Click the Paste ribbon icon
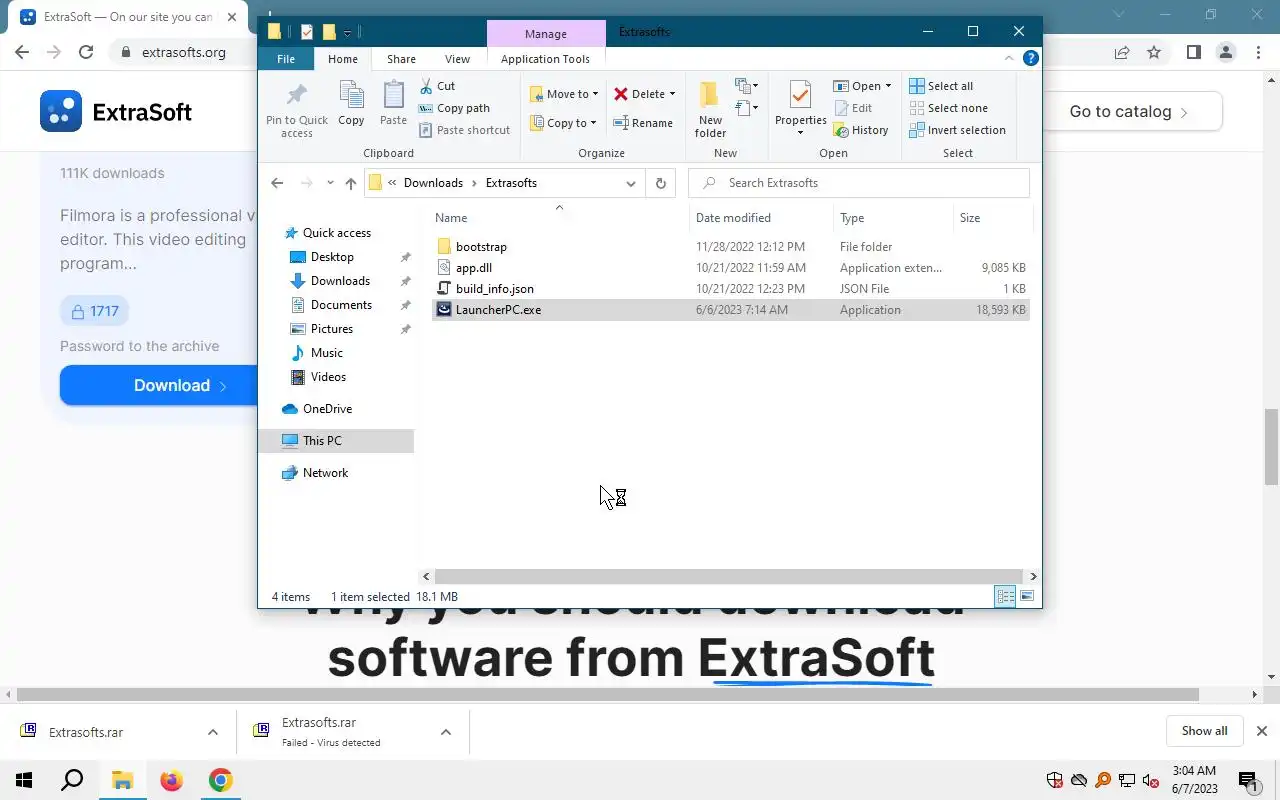Image resolution: width=1280 pixels, height=800 pixels. 393,104
